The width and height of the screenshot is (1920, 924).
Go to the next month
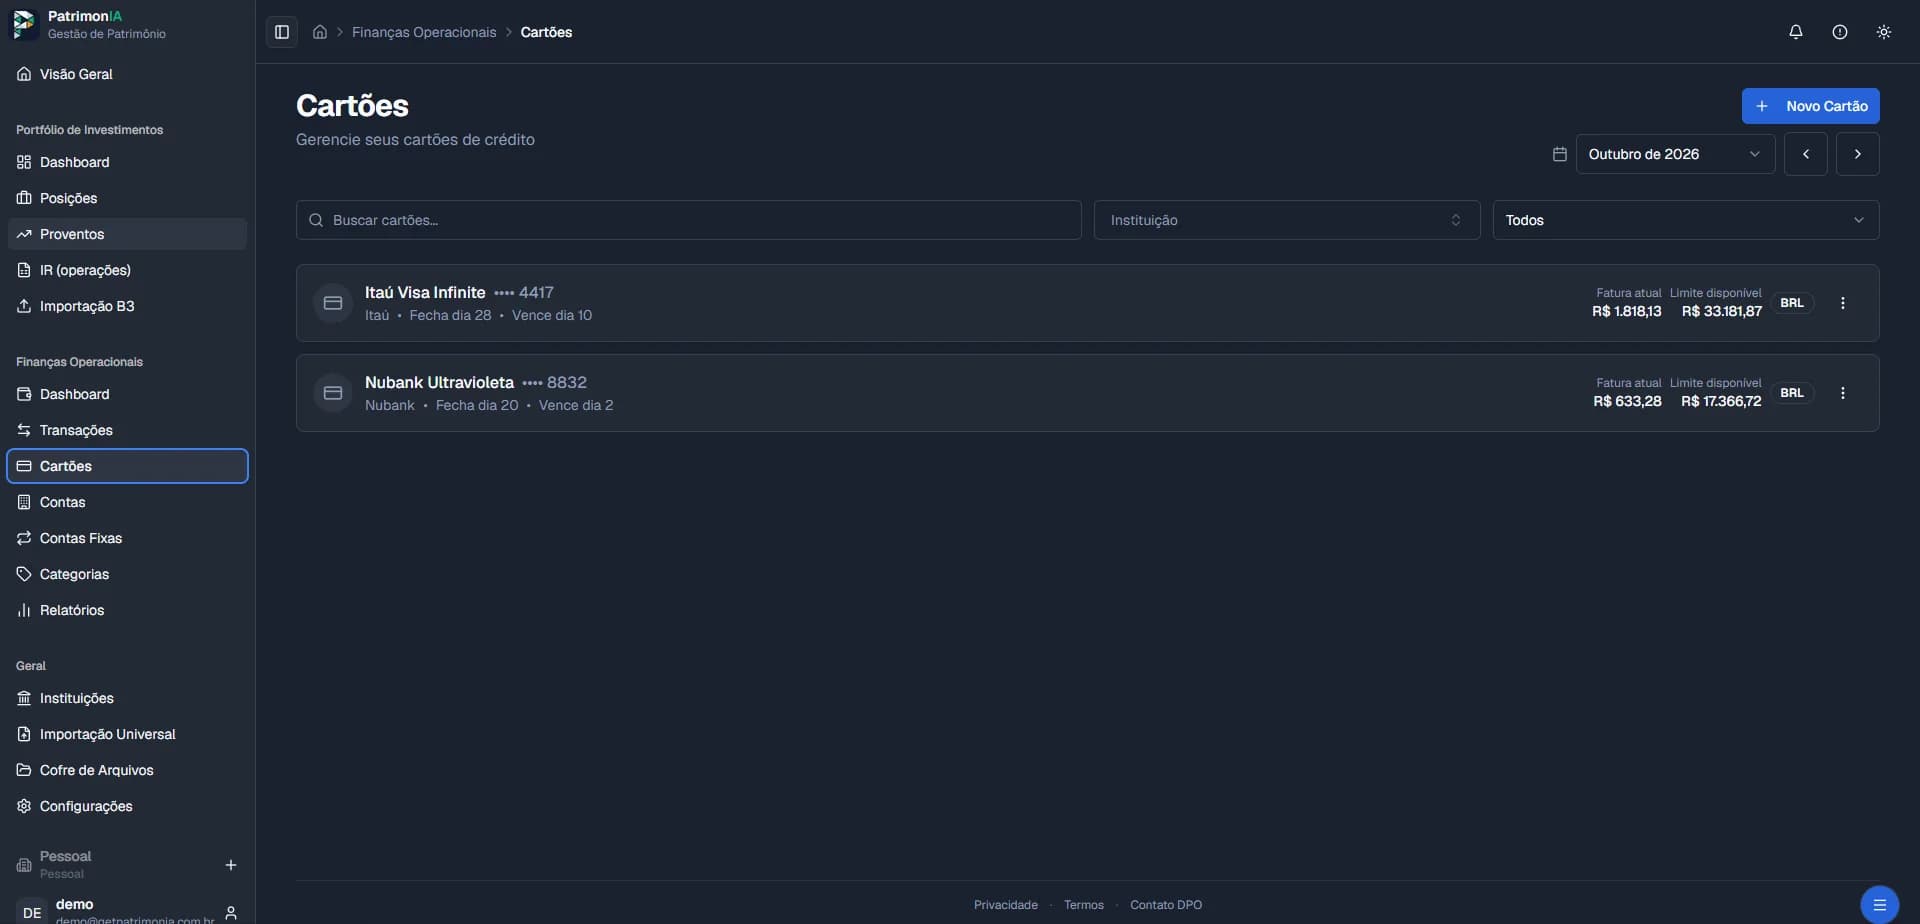tap(1858, 154)
